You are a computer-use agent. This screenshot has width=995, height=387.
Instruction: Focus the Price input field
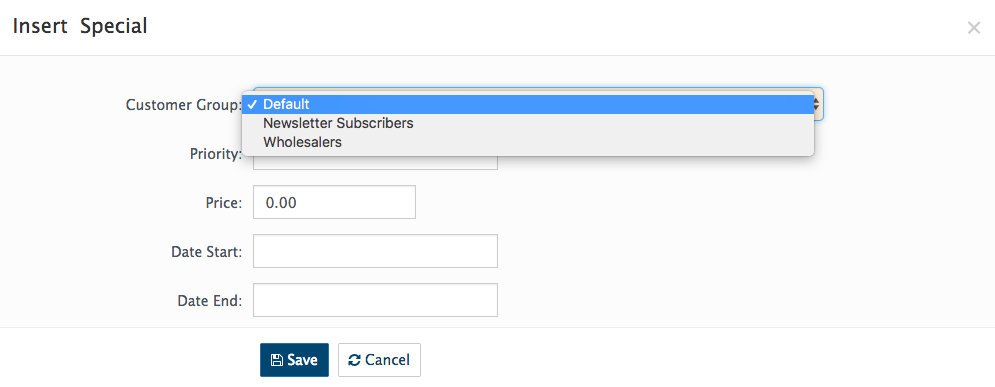click(334, 202)
